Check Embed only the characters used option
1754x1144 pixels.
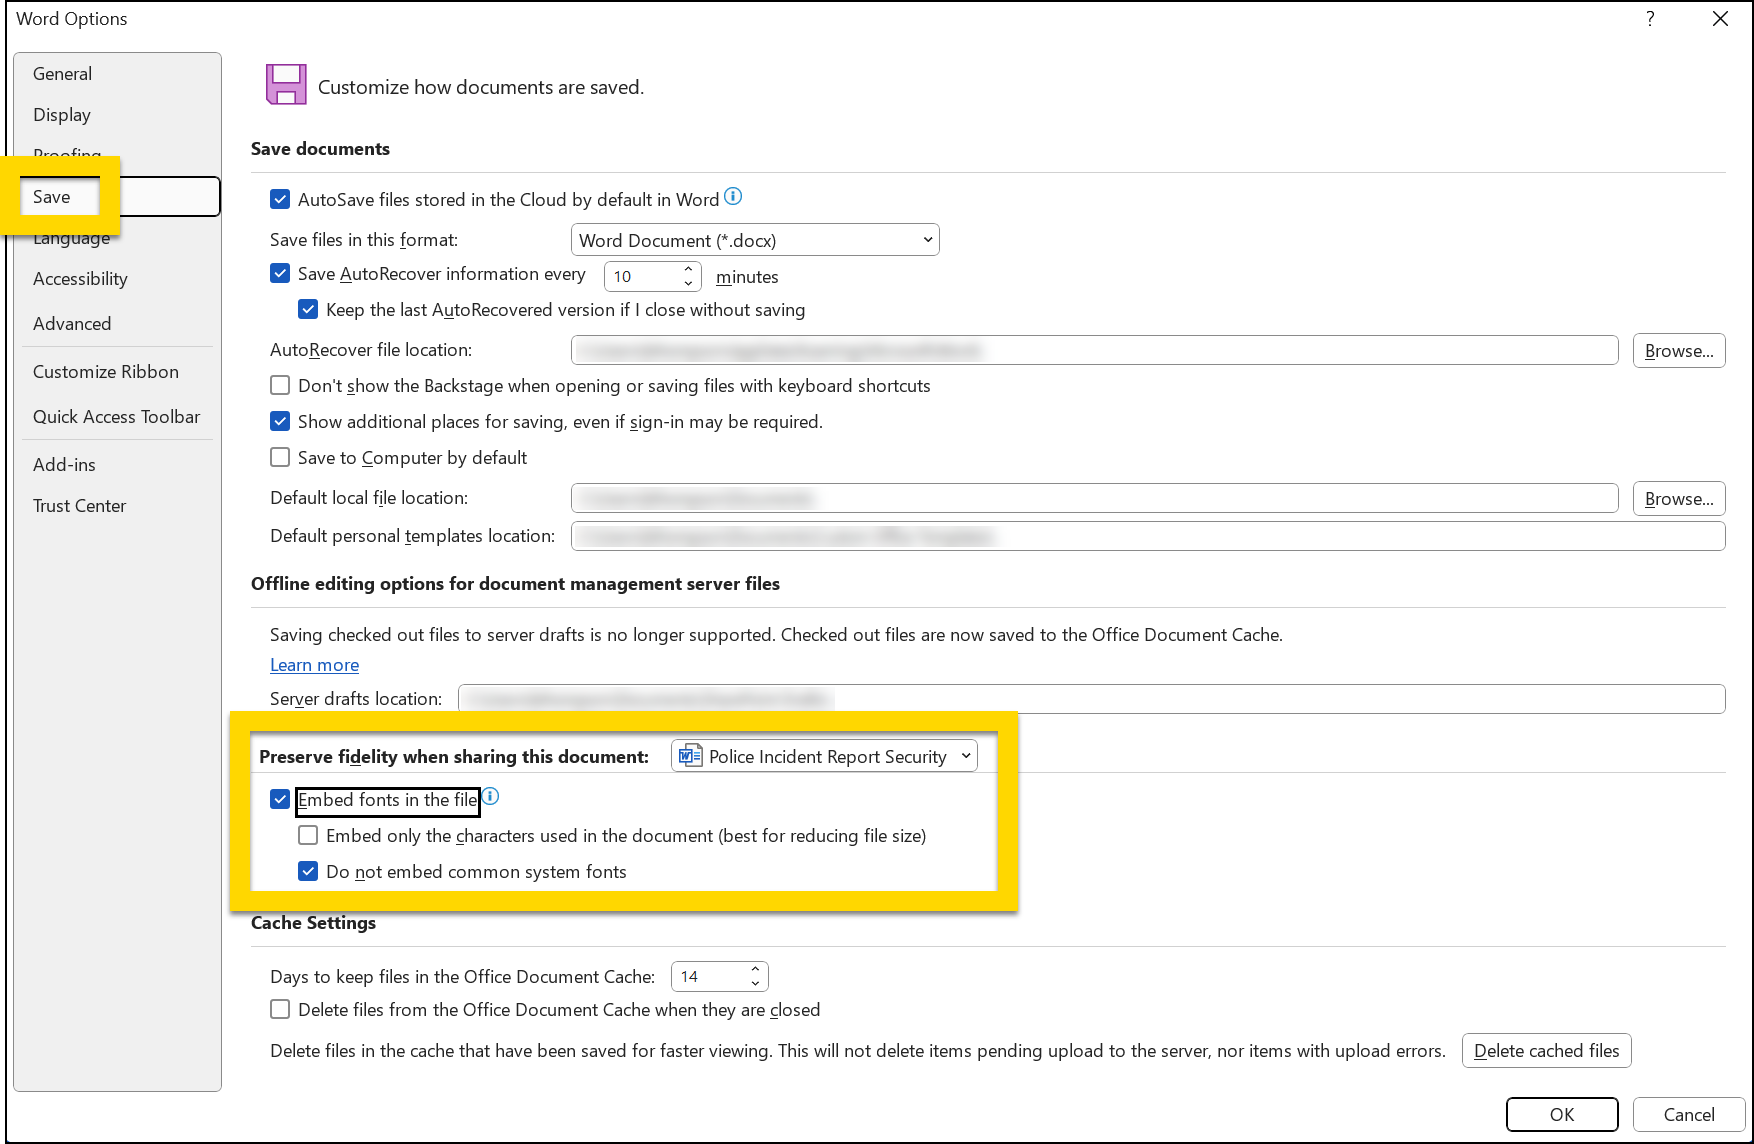[308, 835]
